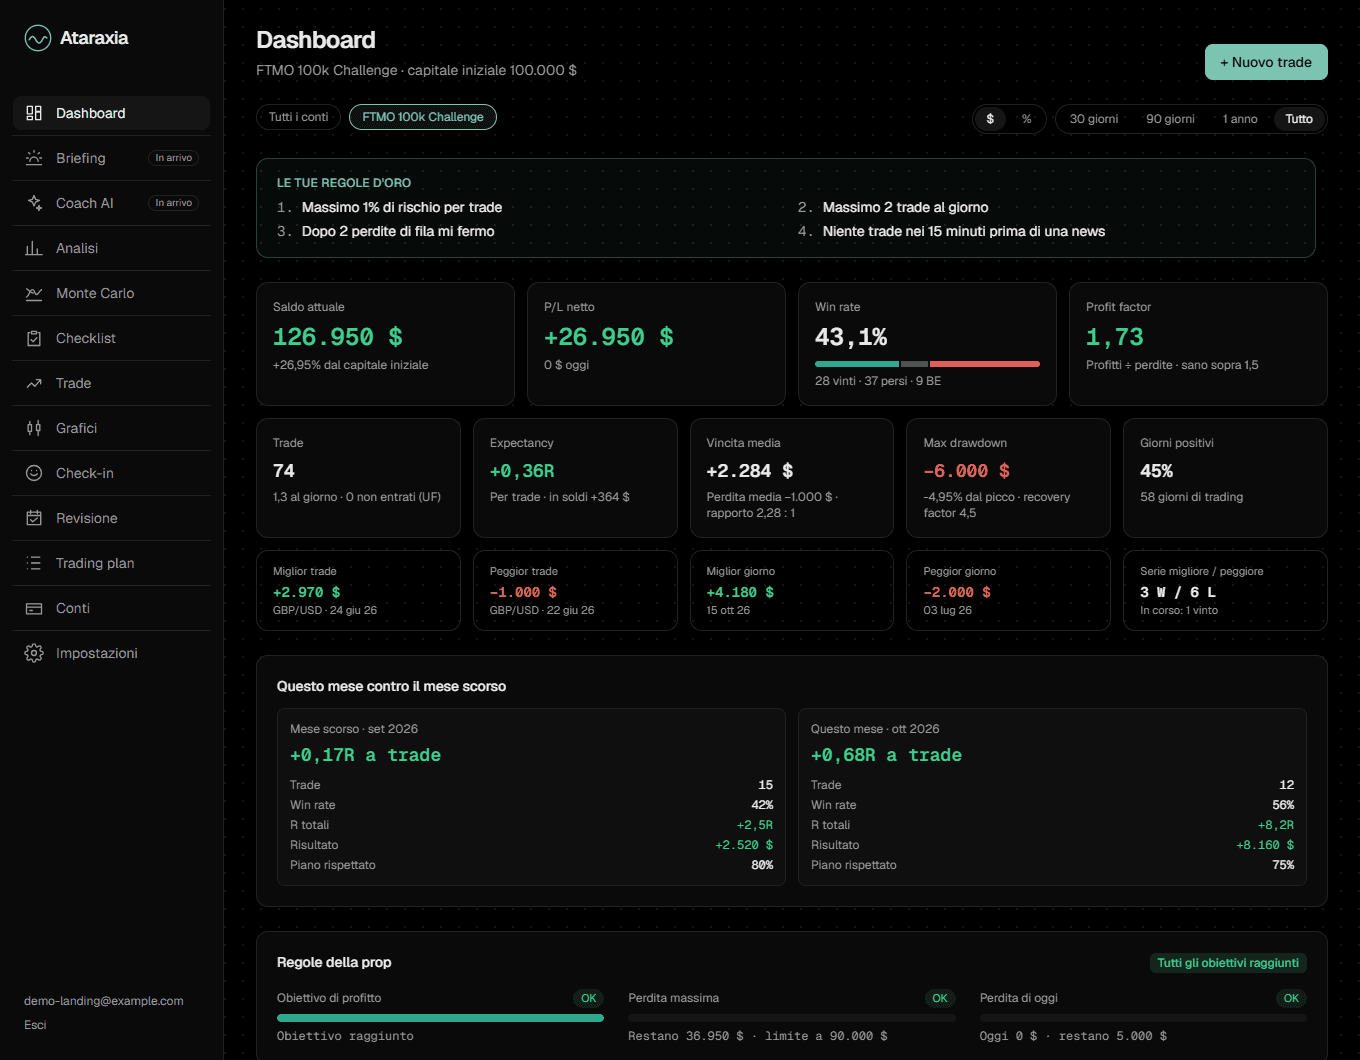
Task: Click the Checklist clipboard icon
Action: click(x=34, y=338)
